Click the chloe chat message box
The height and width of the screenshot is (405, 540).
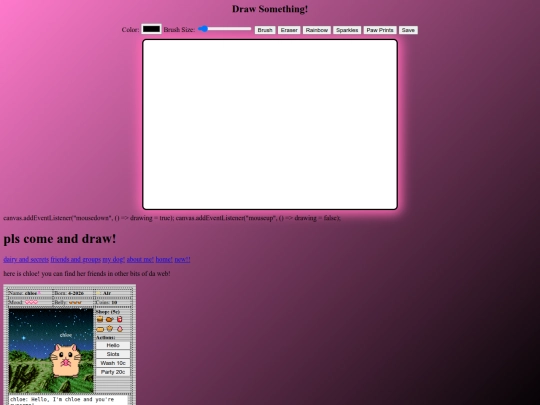tap(68, 400)
